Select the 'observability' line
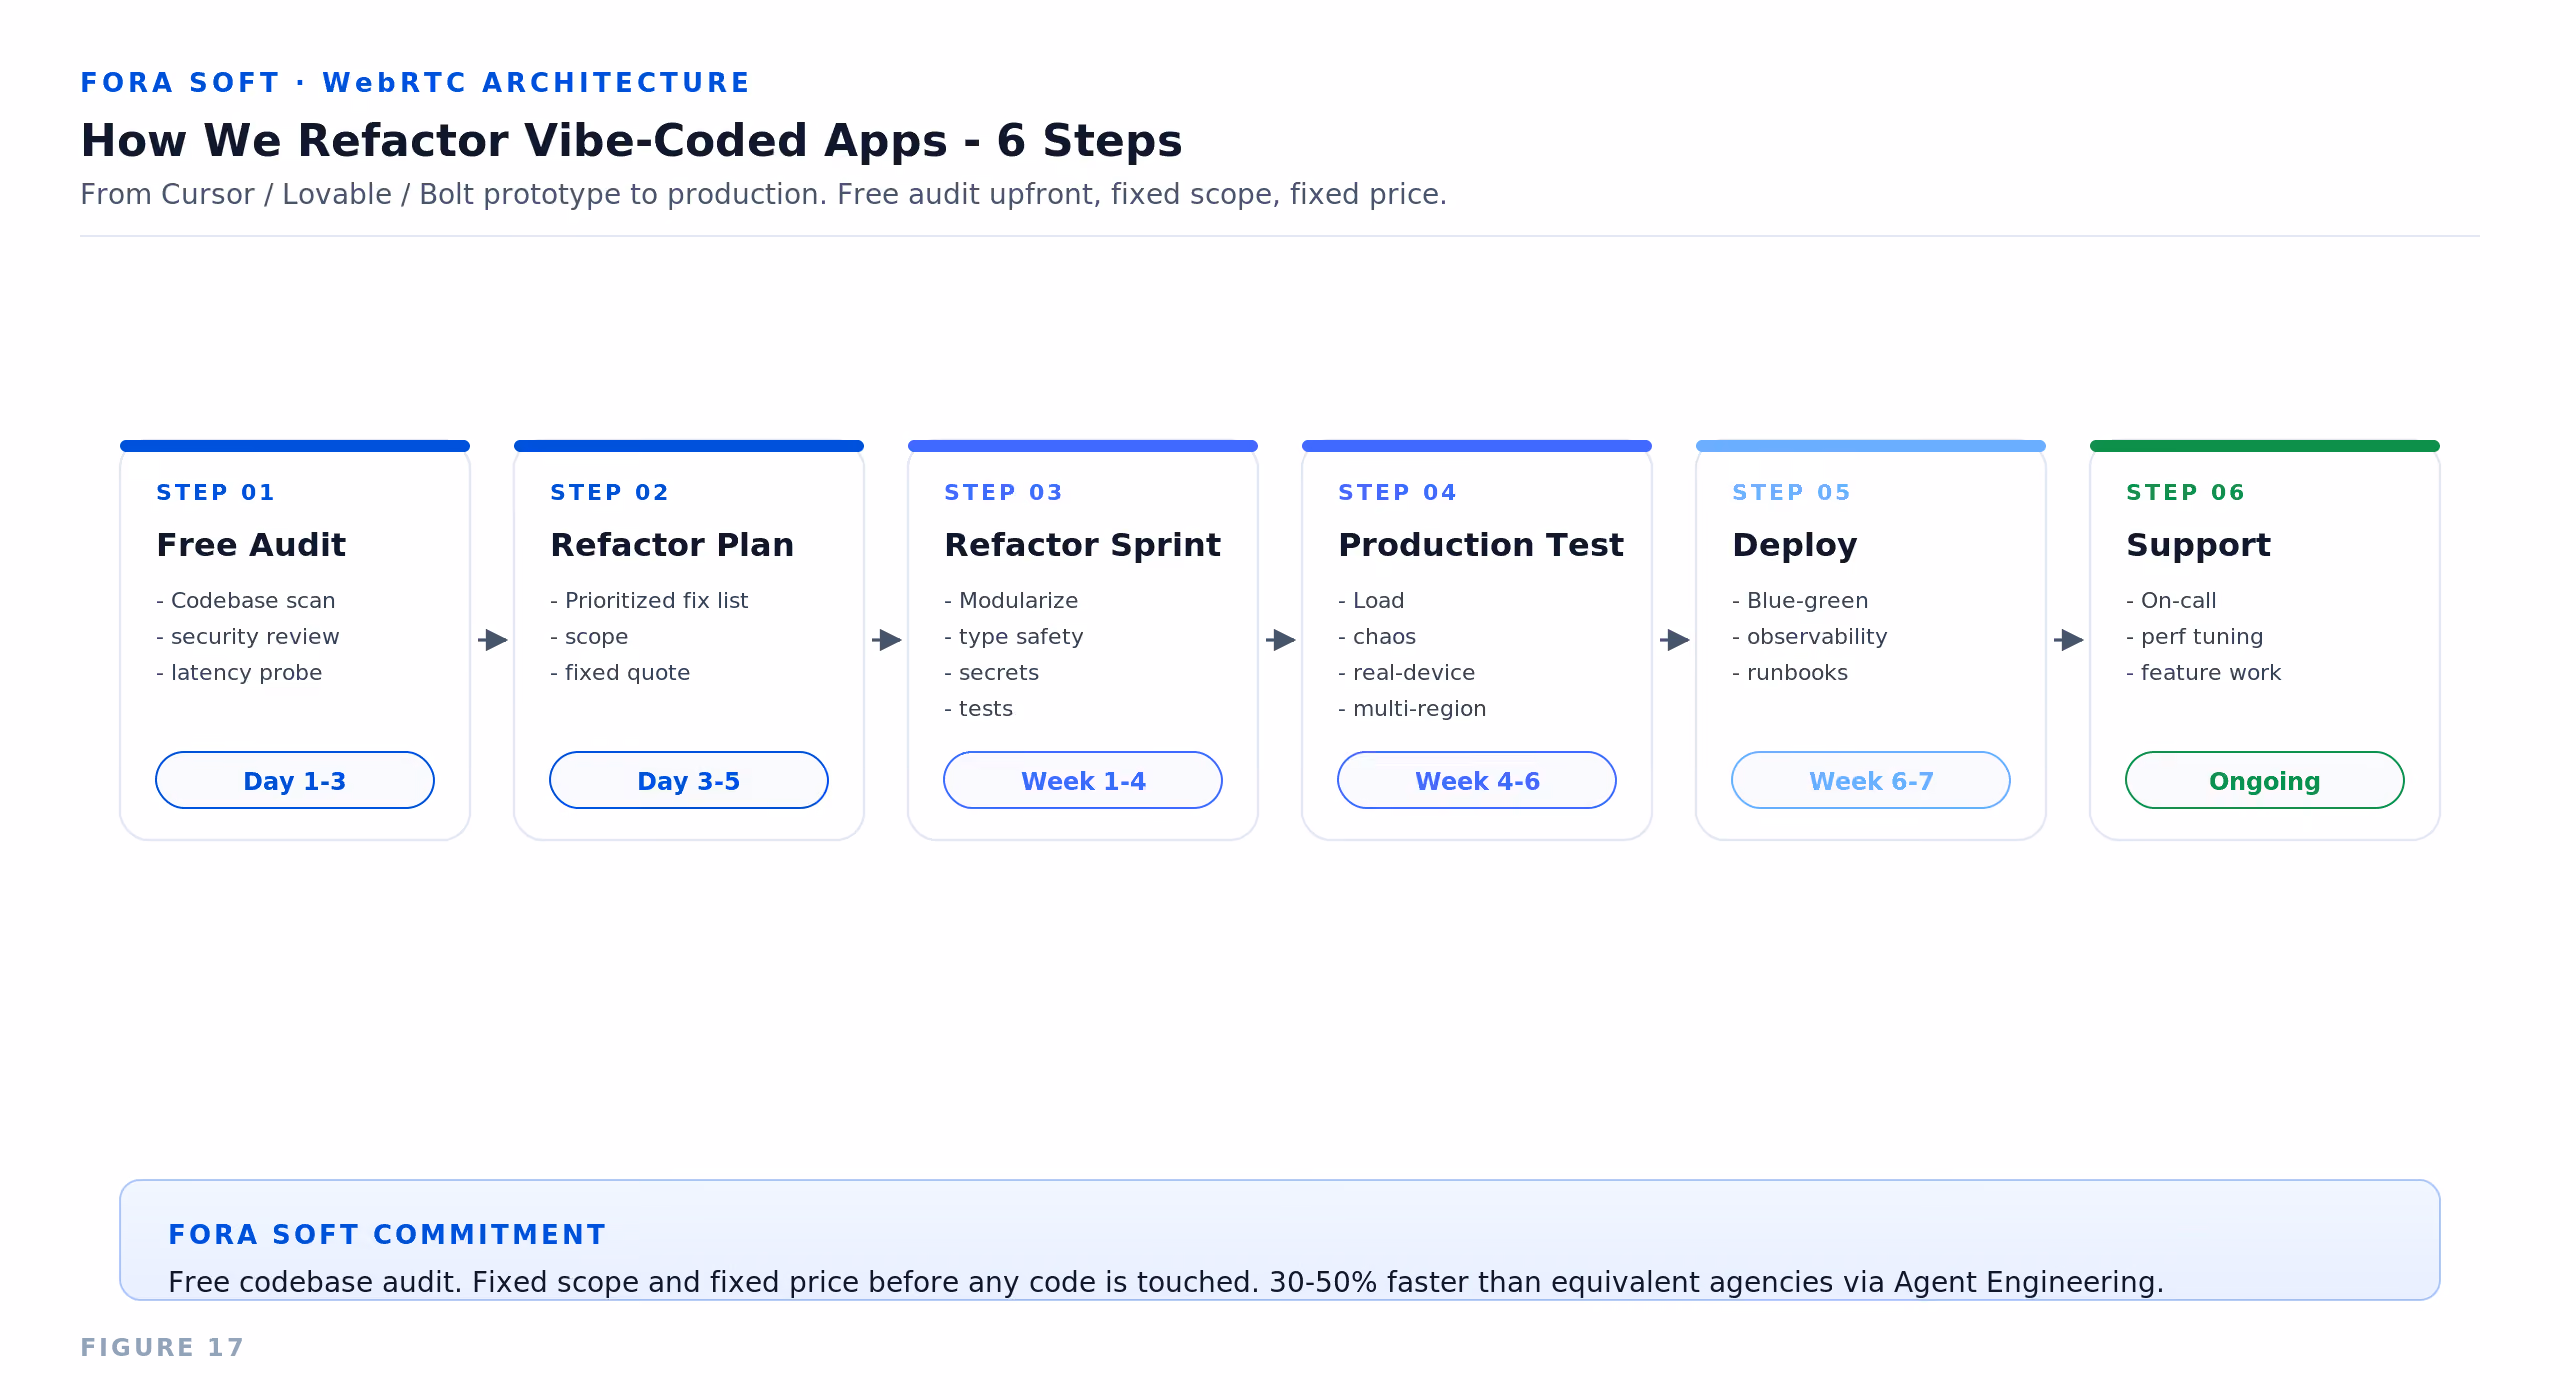This screenshot has width=2560, height=1400. click(1810, 636)
